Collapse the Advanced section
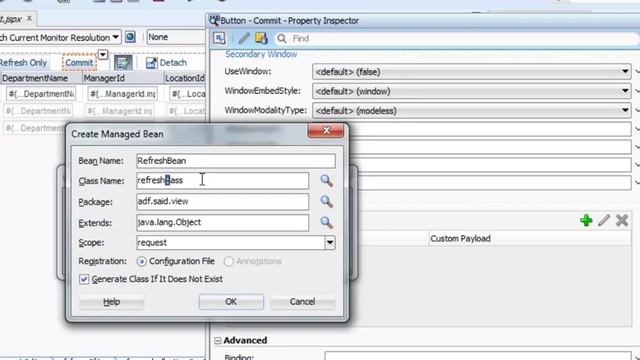This screenshot has height=360, width=640. (218, 340)
